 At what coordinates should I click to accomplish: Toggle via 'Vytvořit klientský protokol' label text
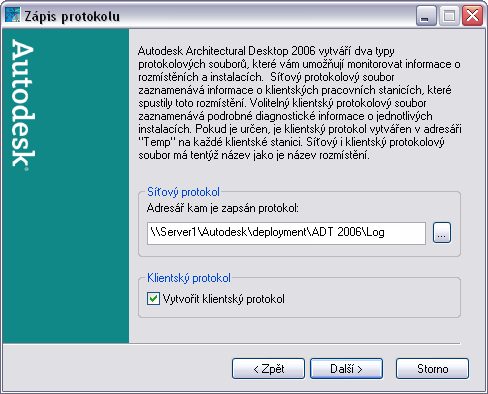click(224, 299)
